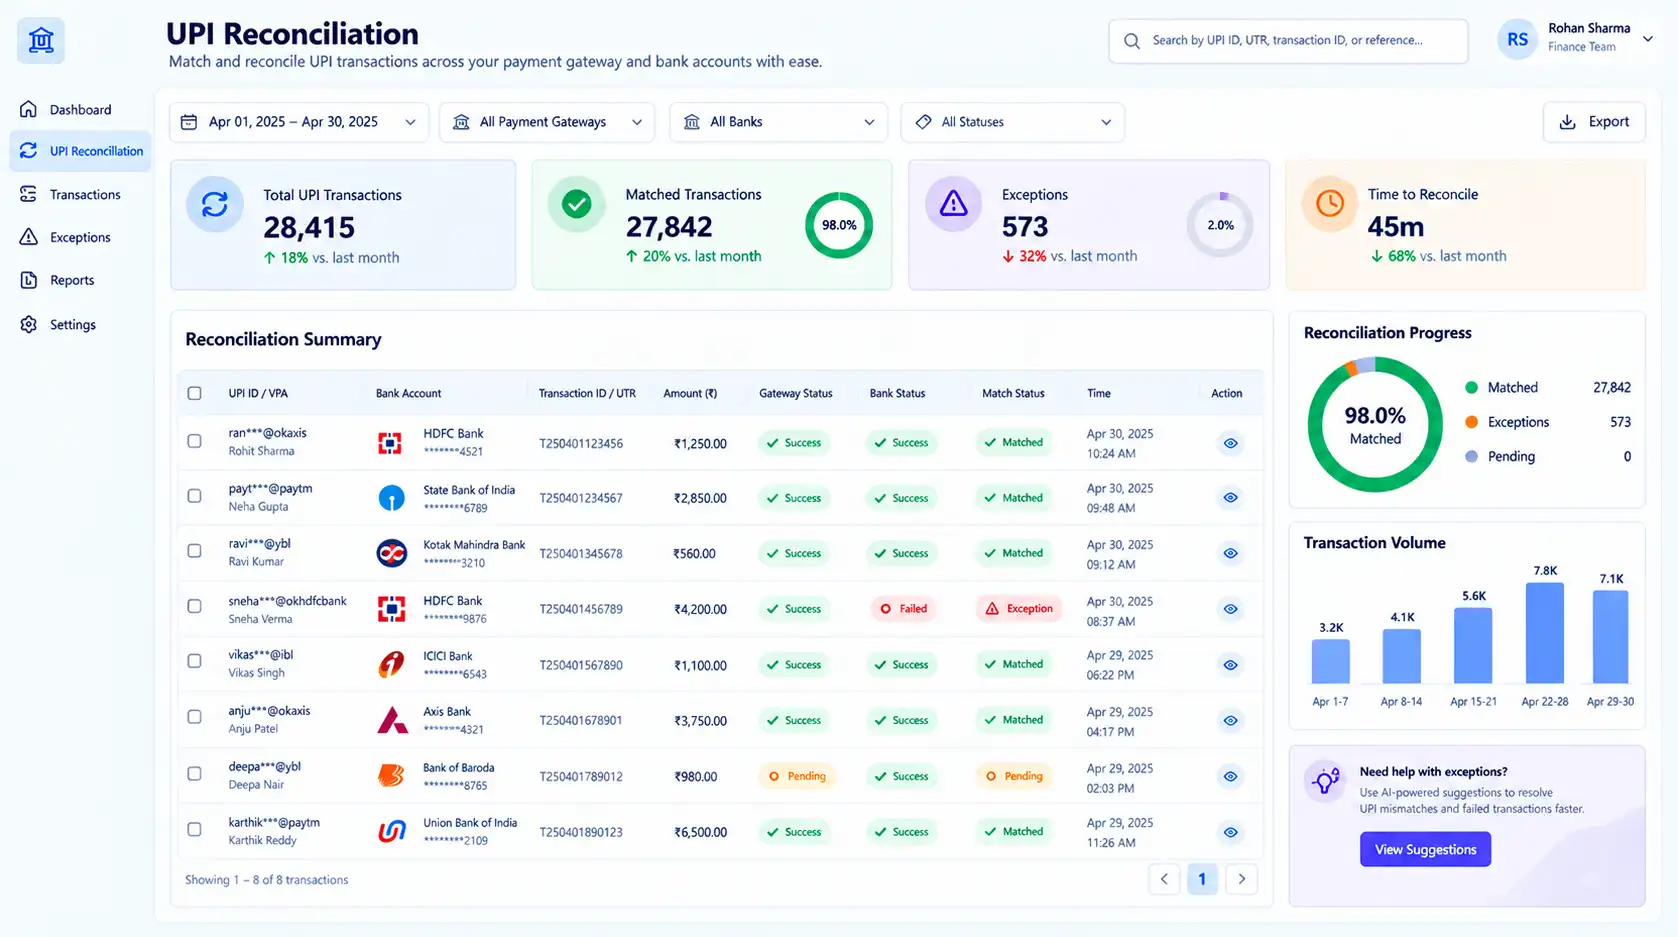Click the Exception status badge for Sneha Verma
The width and height of the screenshot is (1678, 937).
click(1019, 608)
